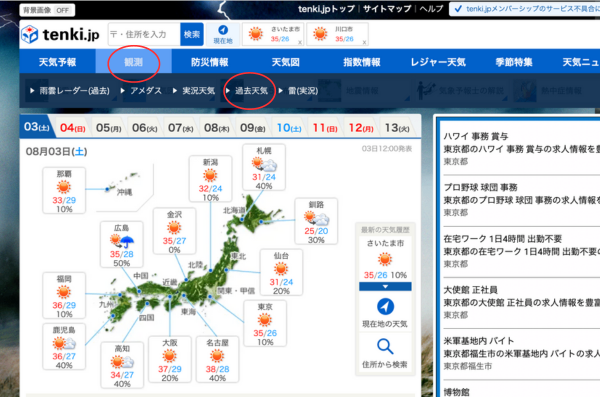
Task: Open 実況天気 submenu item
Action: pyautogui.click(x=194, y=91)
